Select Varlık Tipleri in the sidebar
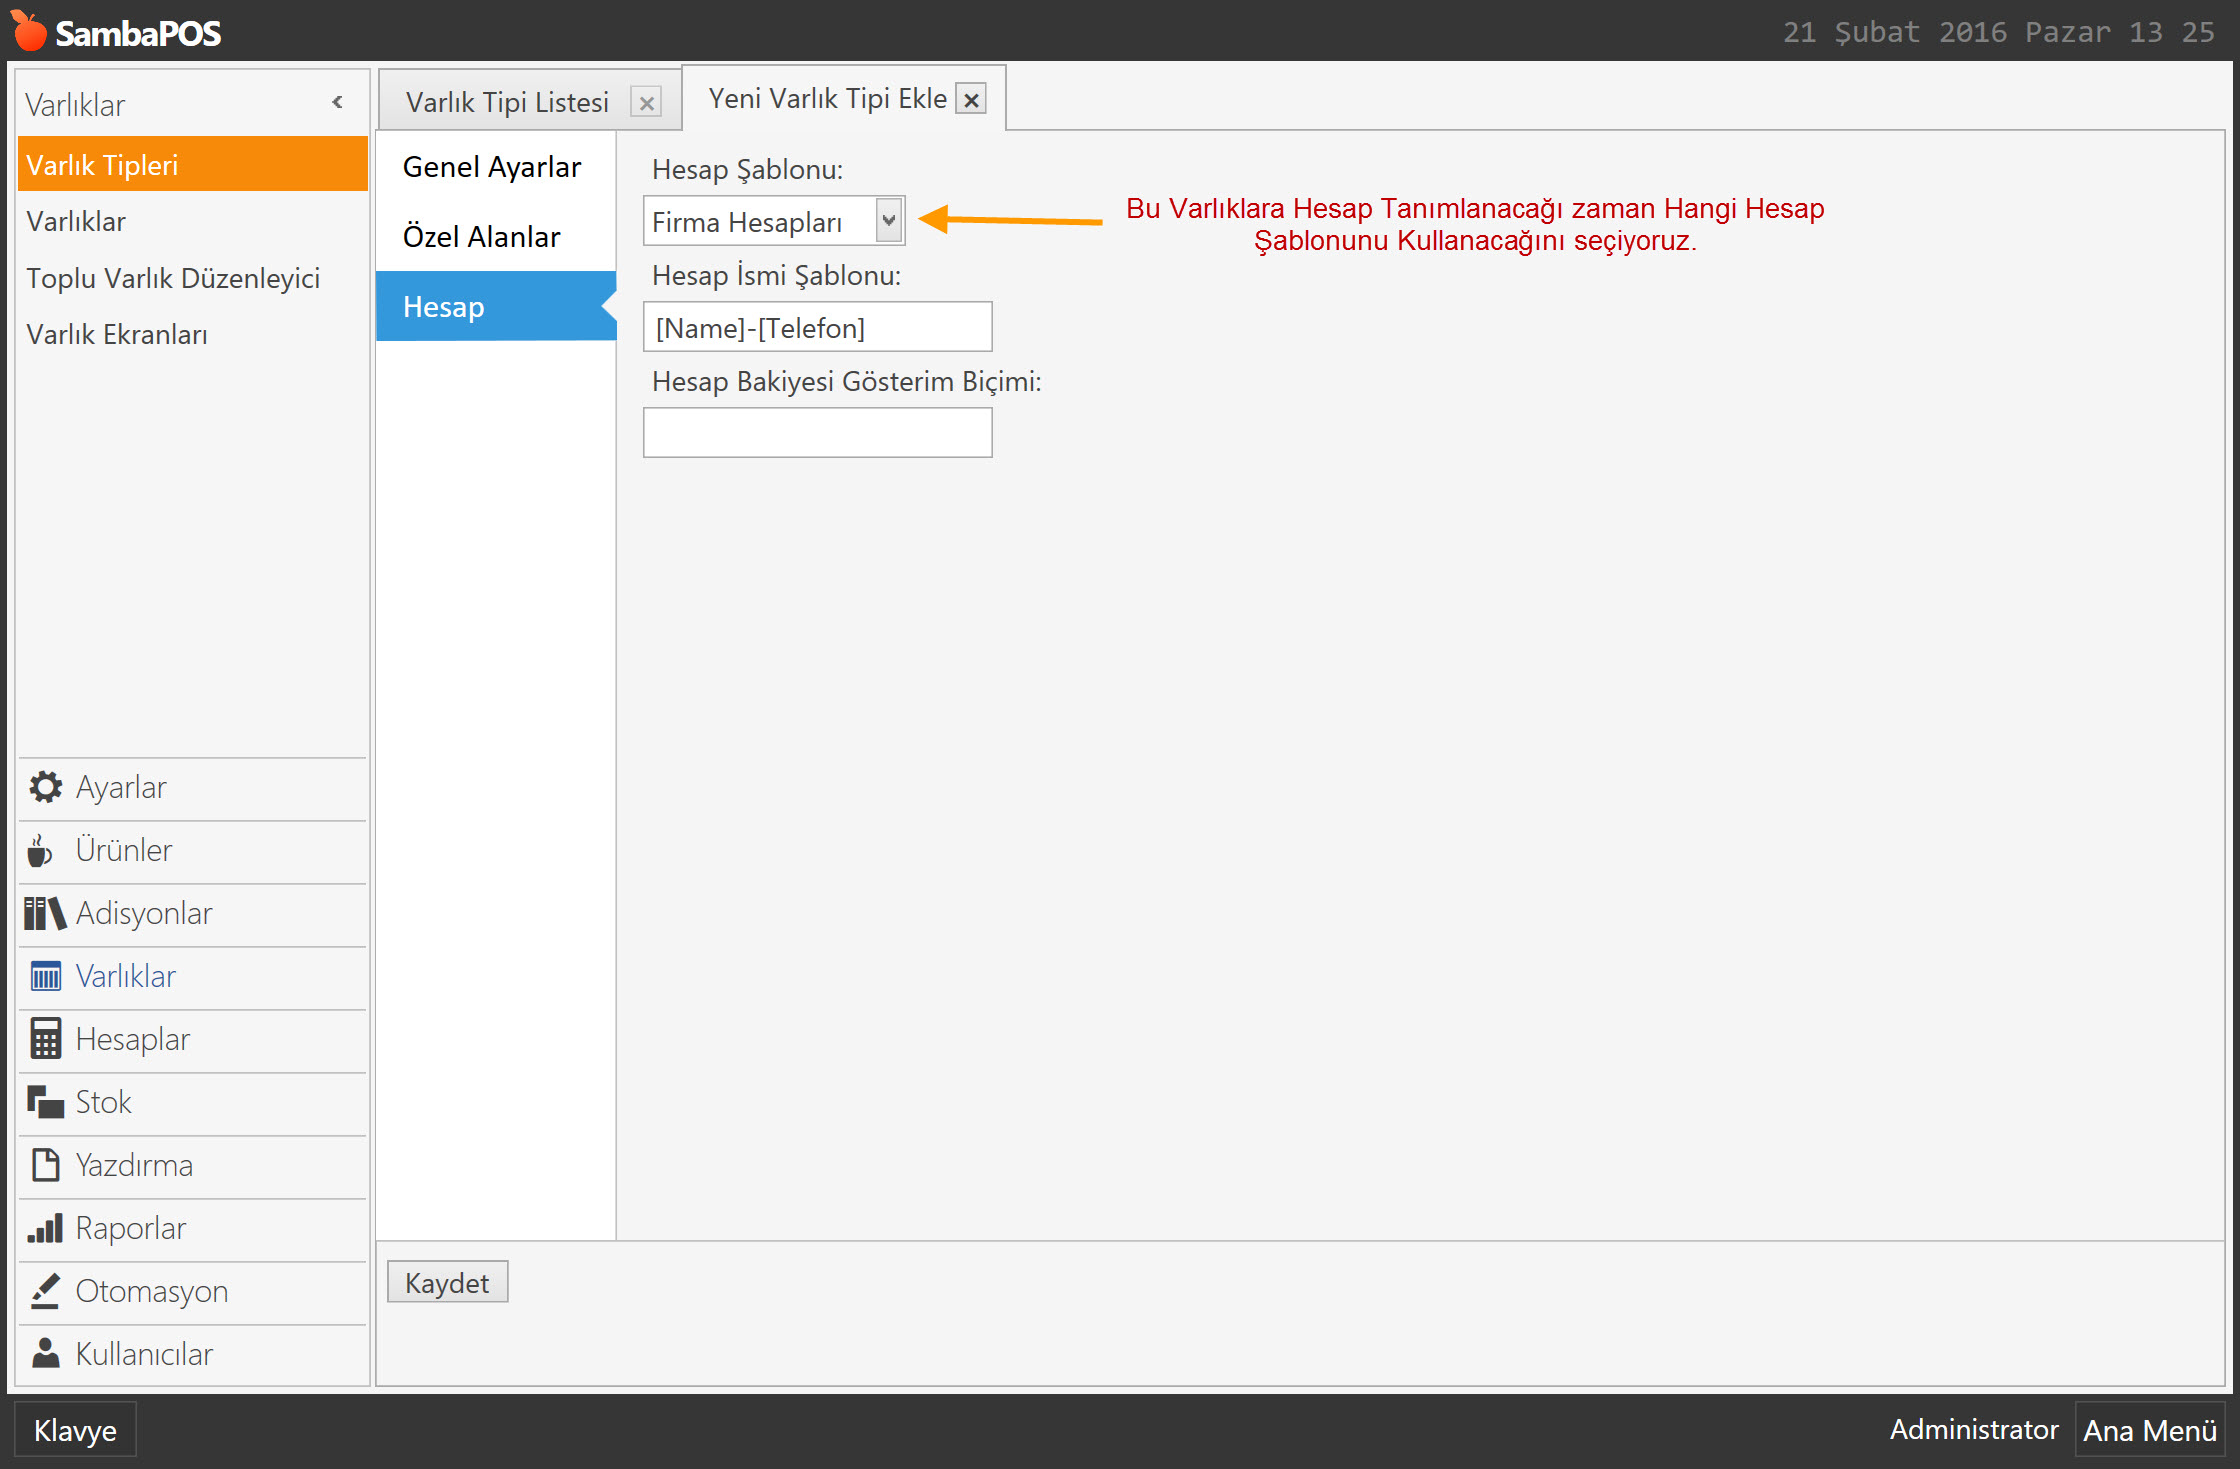 pyautogui.click(x=192, y=164)
